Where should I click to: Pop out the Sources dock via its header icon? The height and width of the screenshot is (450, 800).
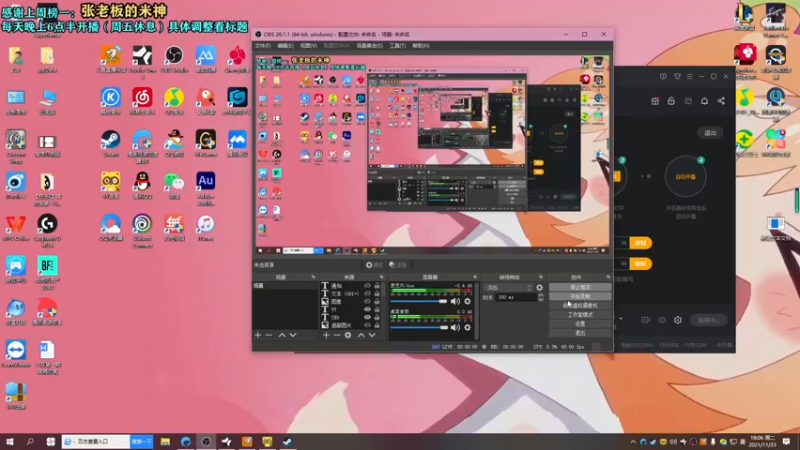click(381, 277)
